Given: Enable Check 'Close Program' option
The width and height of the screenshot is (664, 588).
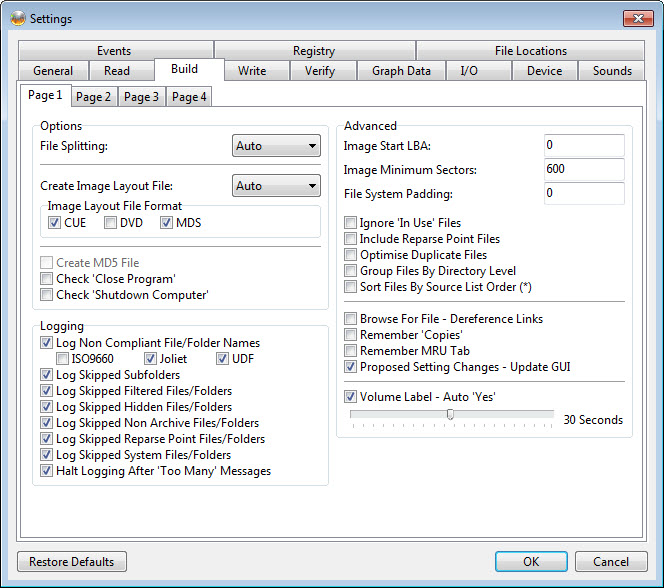Looking at the screenshot, I should coord(46,279).
